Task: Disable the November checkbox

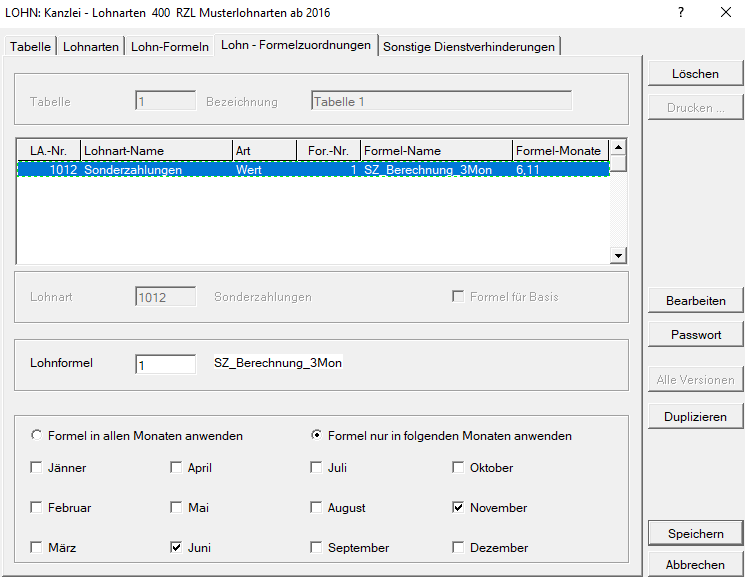Action: pyautogui.click(x=459, y=508)
